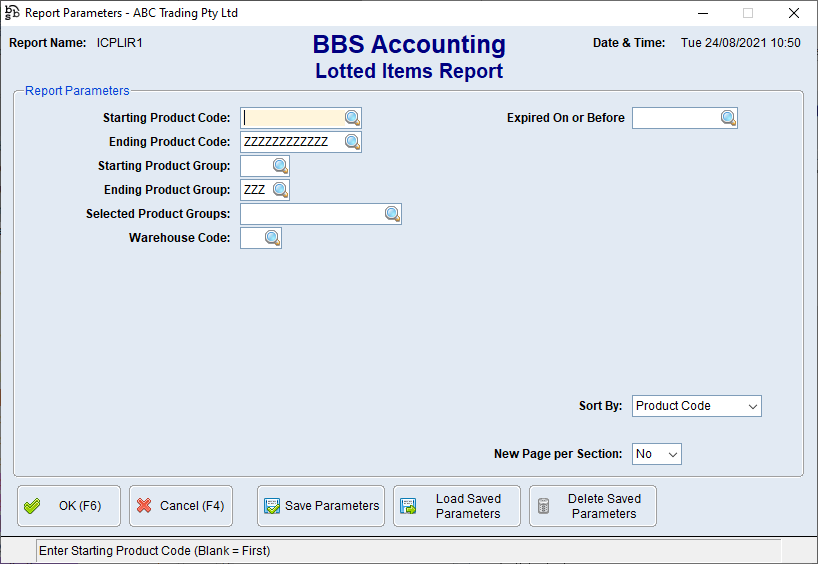818x564 pixels.
Task: Click Starting Product Group search icon
Action: click(280, 166)
